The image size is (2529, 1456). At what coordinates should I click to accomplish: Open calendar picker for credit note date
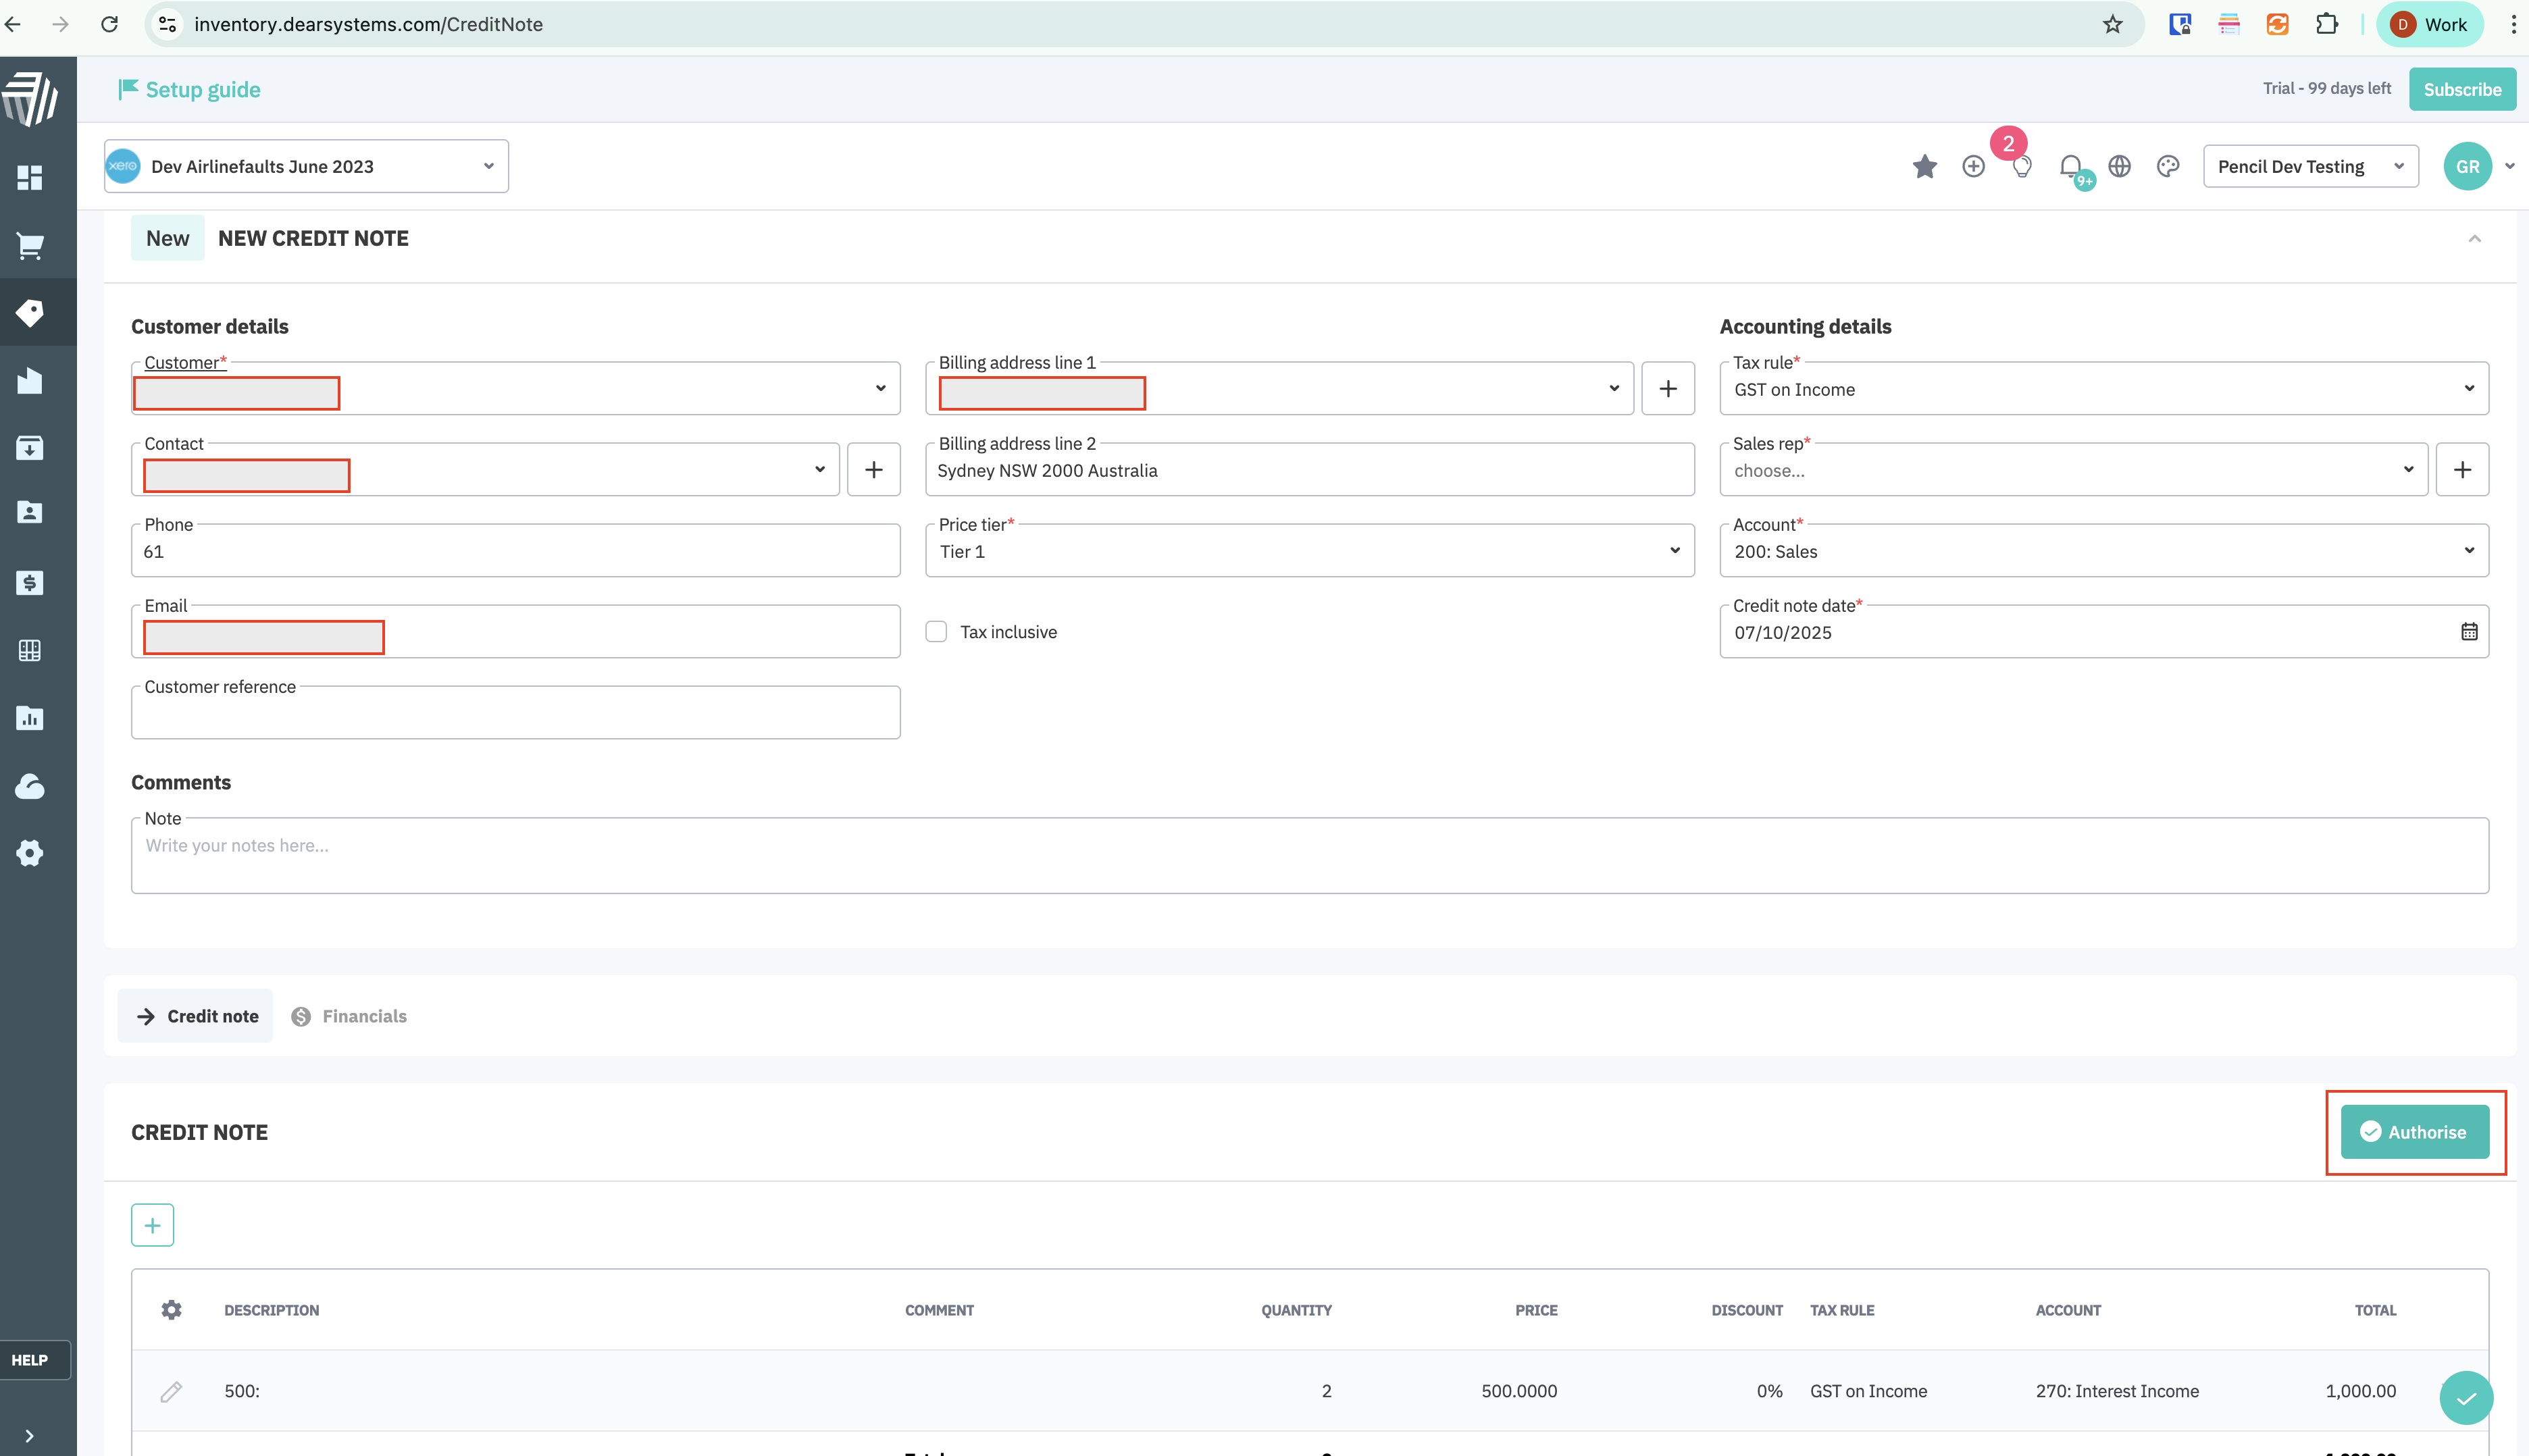tap(2469, 632)
